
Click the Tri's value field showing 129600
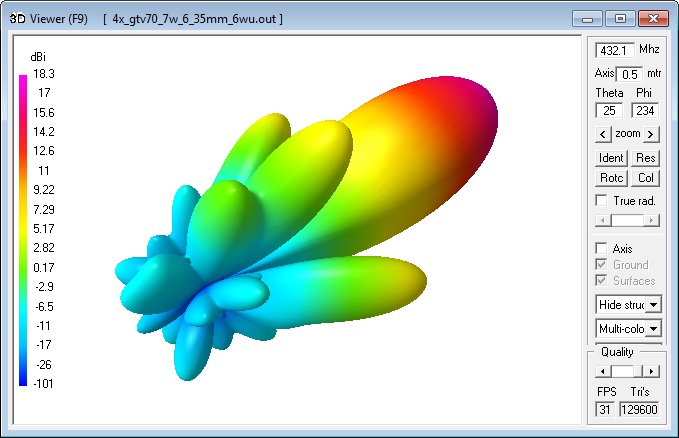click(x=639, y=409)
